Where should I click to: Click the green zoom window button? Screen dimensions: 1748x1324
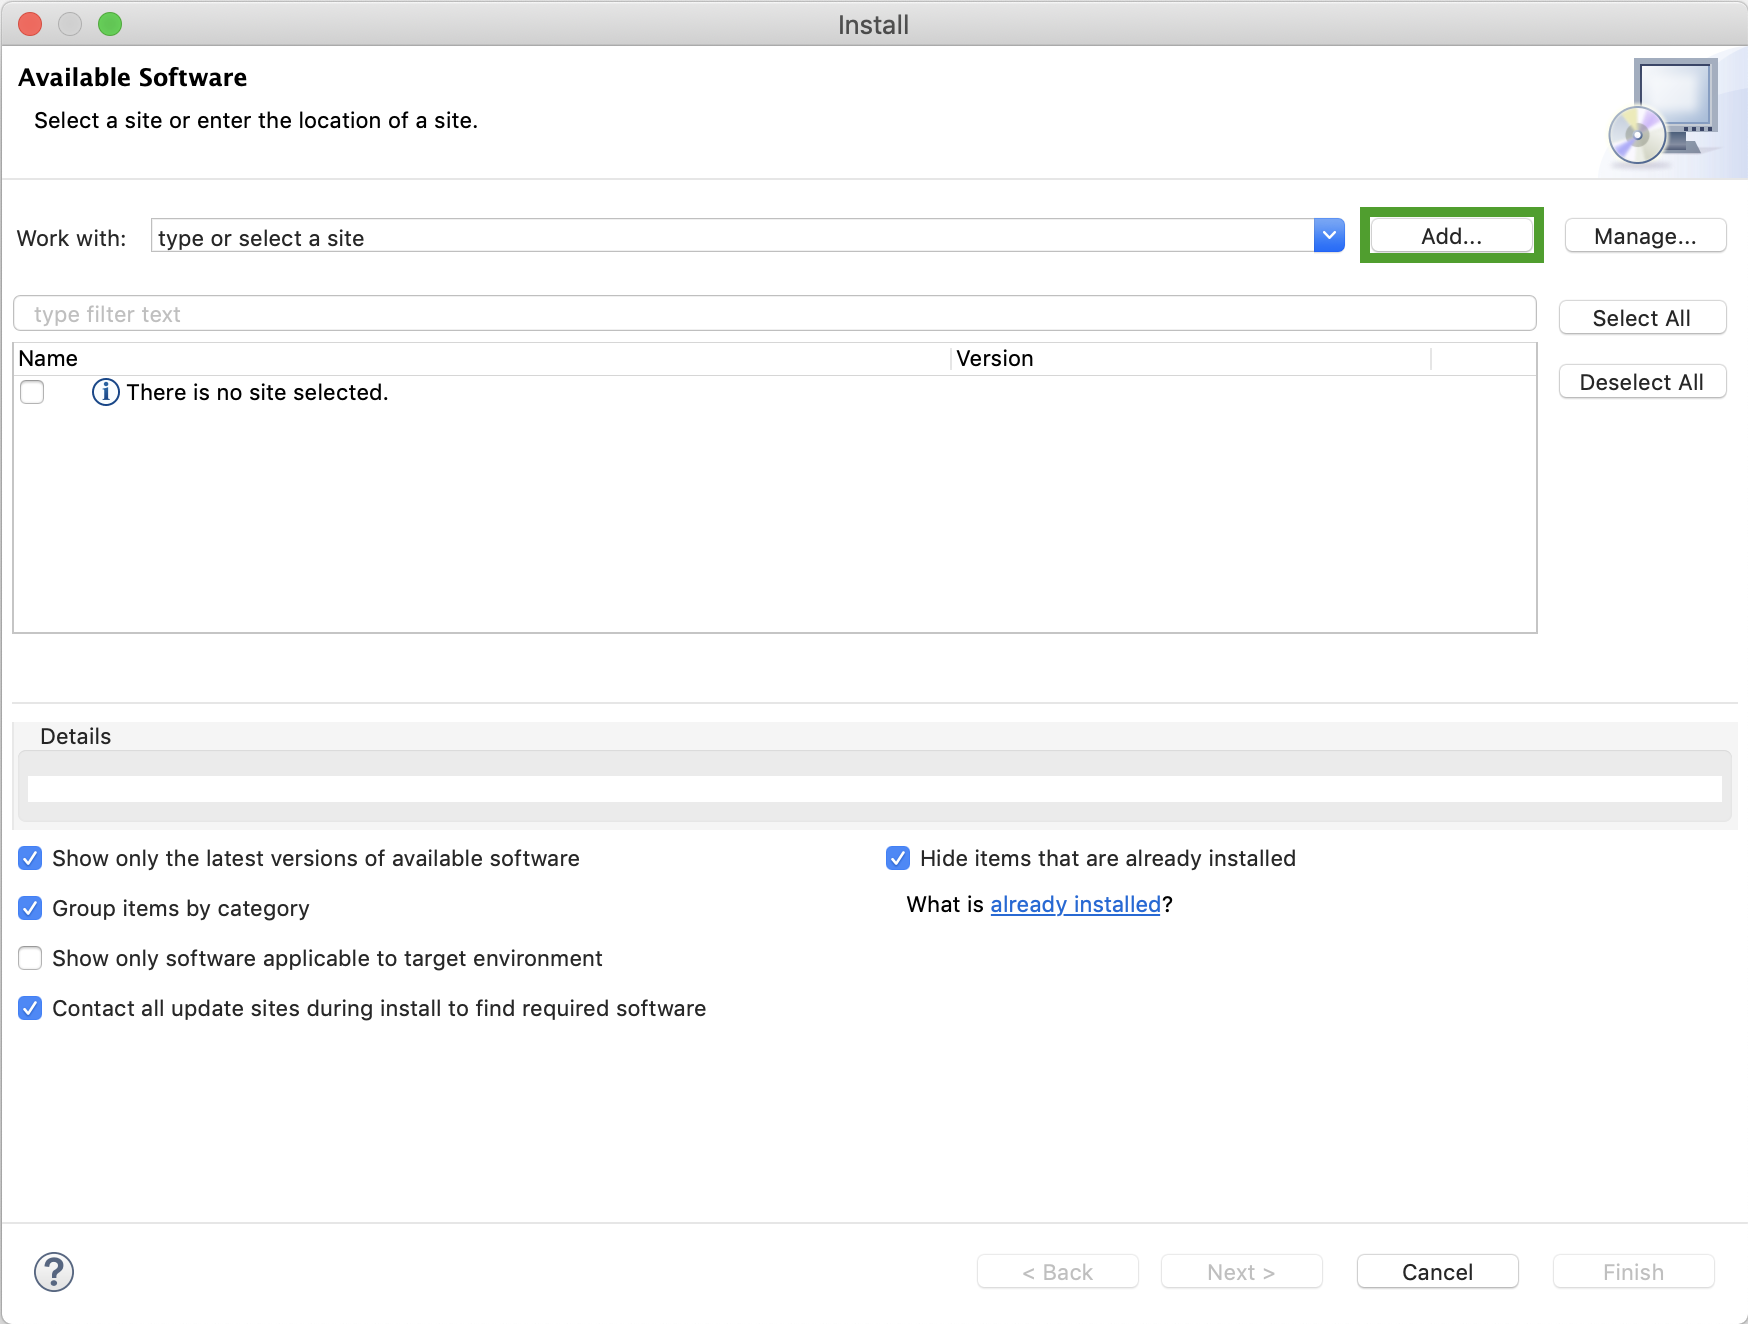point(110,24)
